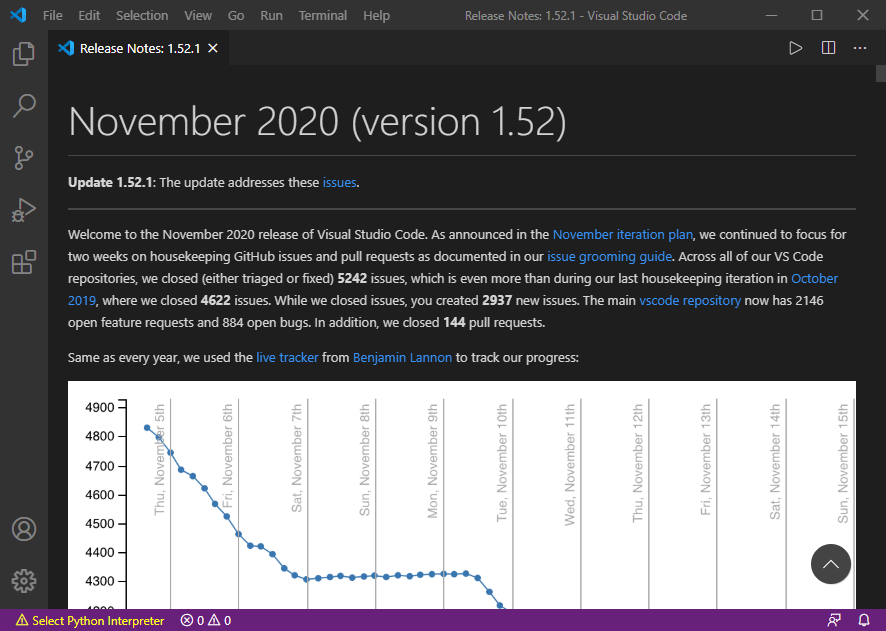This screenshot has width=886, height=631.
Task: Open the Explorer view in activity bar
Action: pyautogui.click(x=24, y=54)
